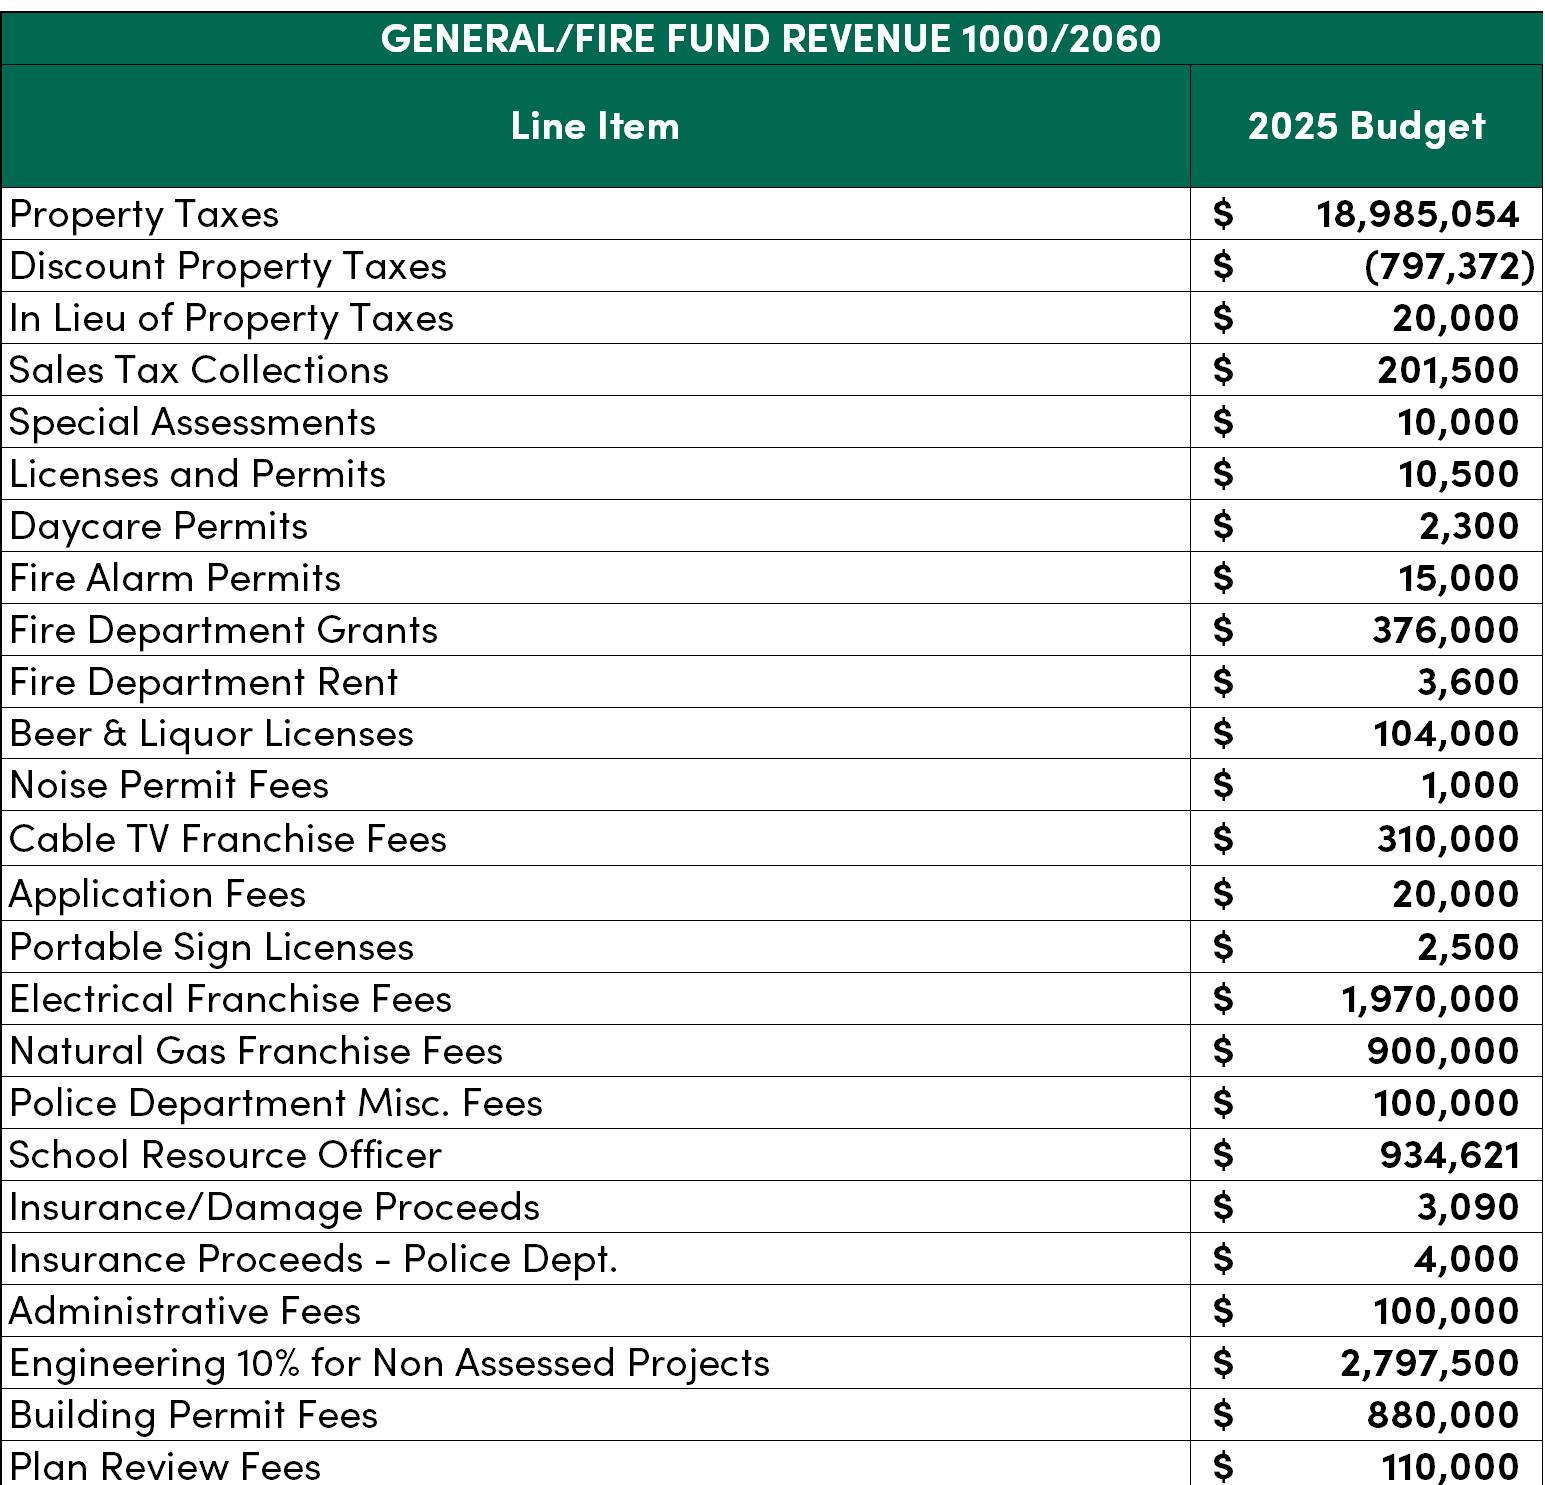1545x1485 pixels.
Task: Click 'Administrative Fees' label
Action: (185, 1312)
